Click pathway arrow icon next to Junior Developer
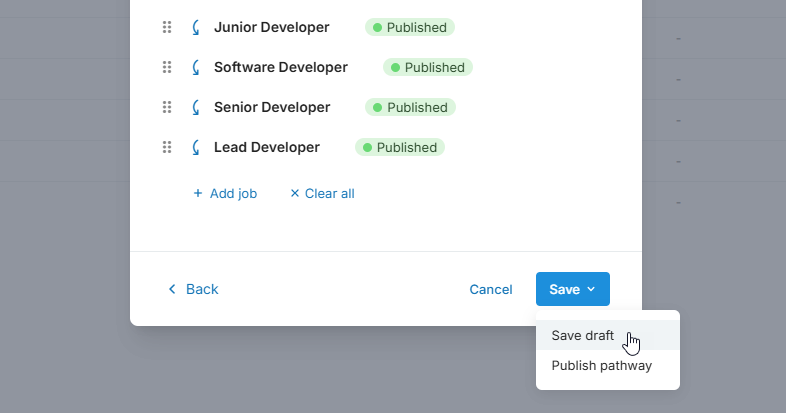This screenshot has height=413, width=786. [x=196, y=28]
